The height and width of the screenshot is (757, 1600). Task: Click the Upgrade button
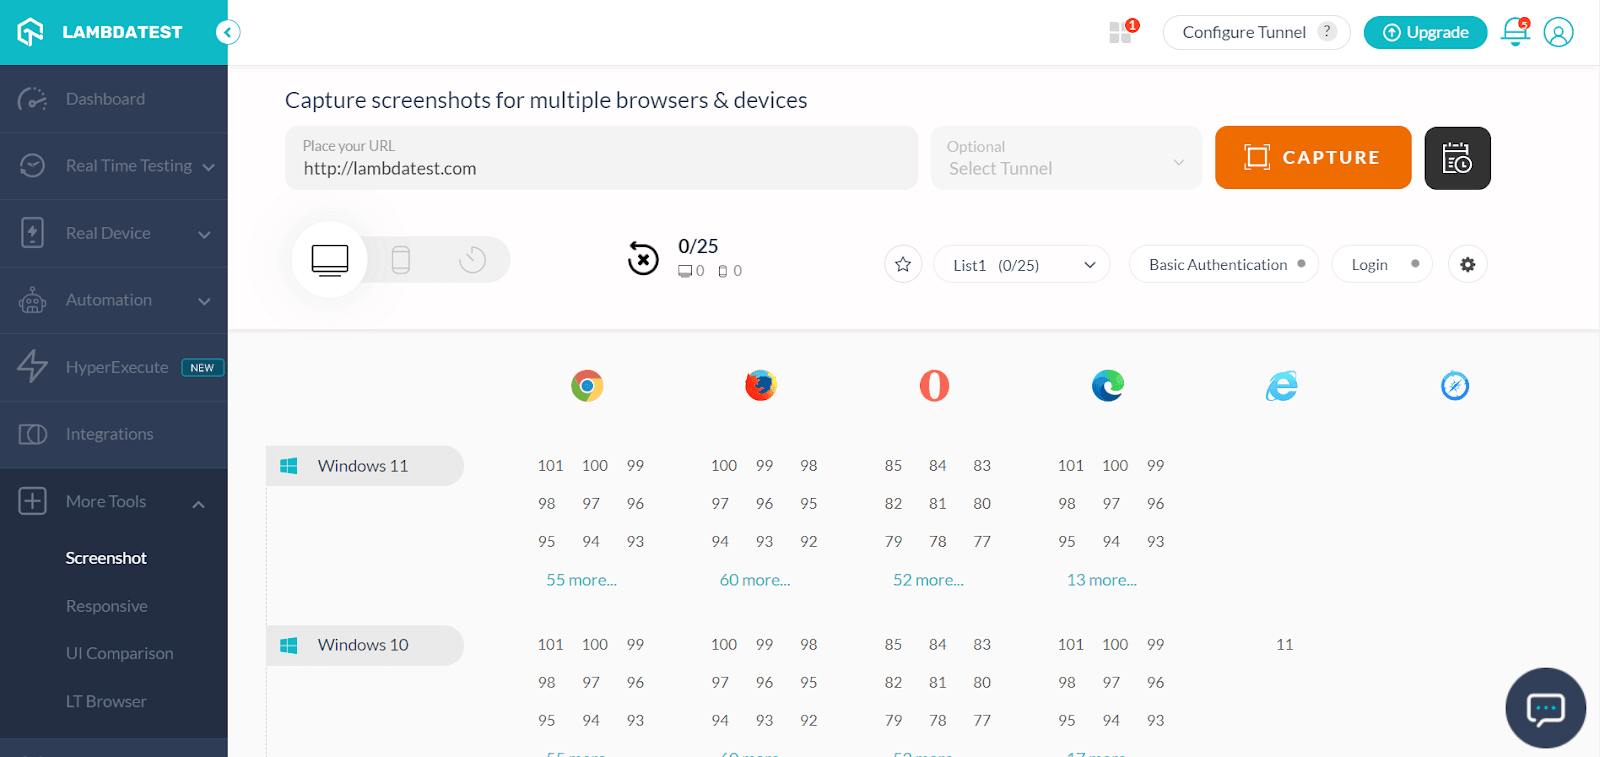pos(1425,32)
